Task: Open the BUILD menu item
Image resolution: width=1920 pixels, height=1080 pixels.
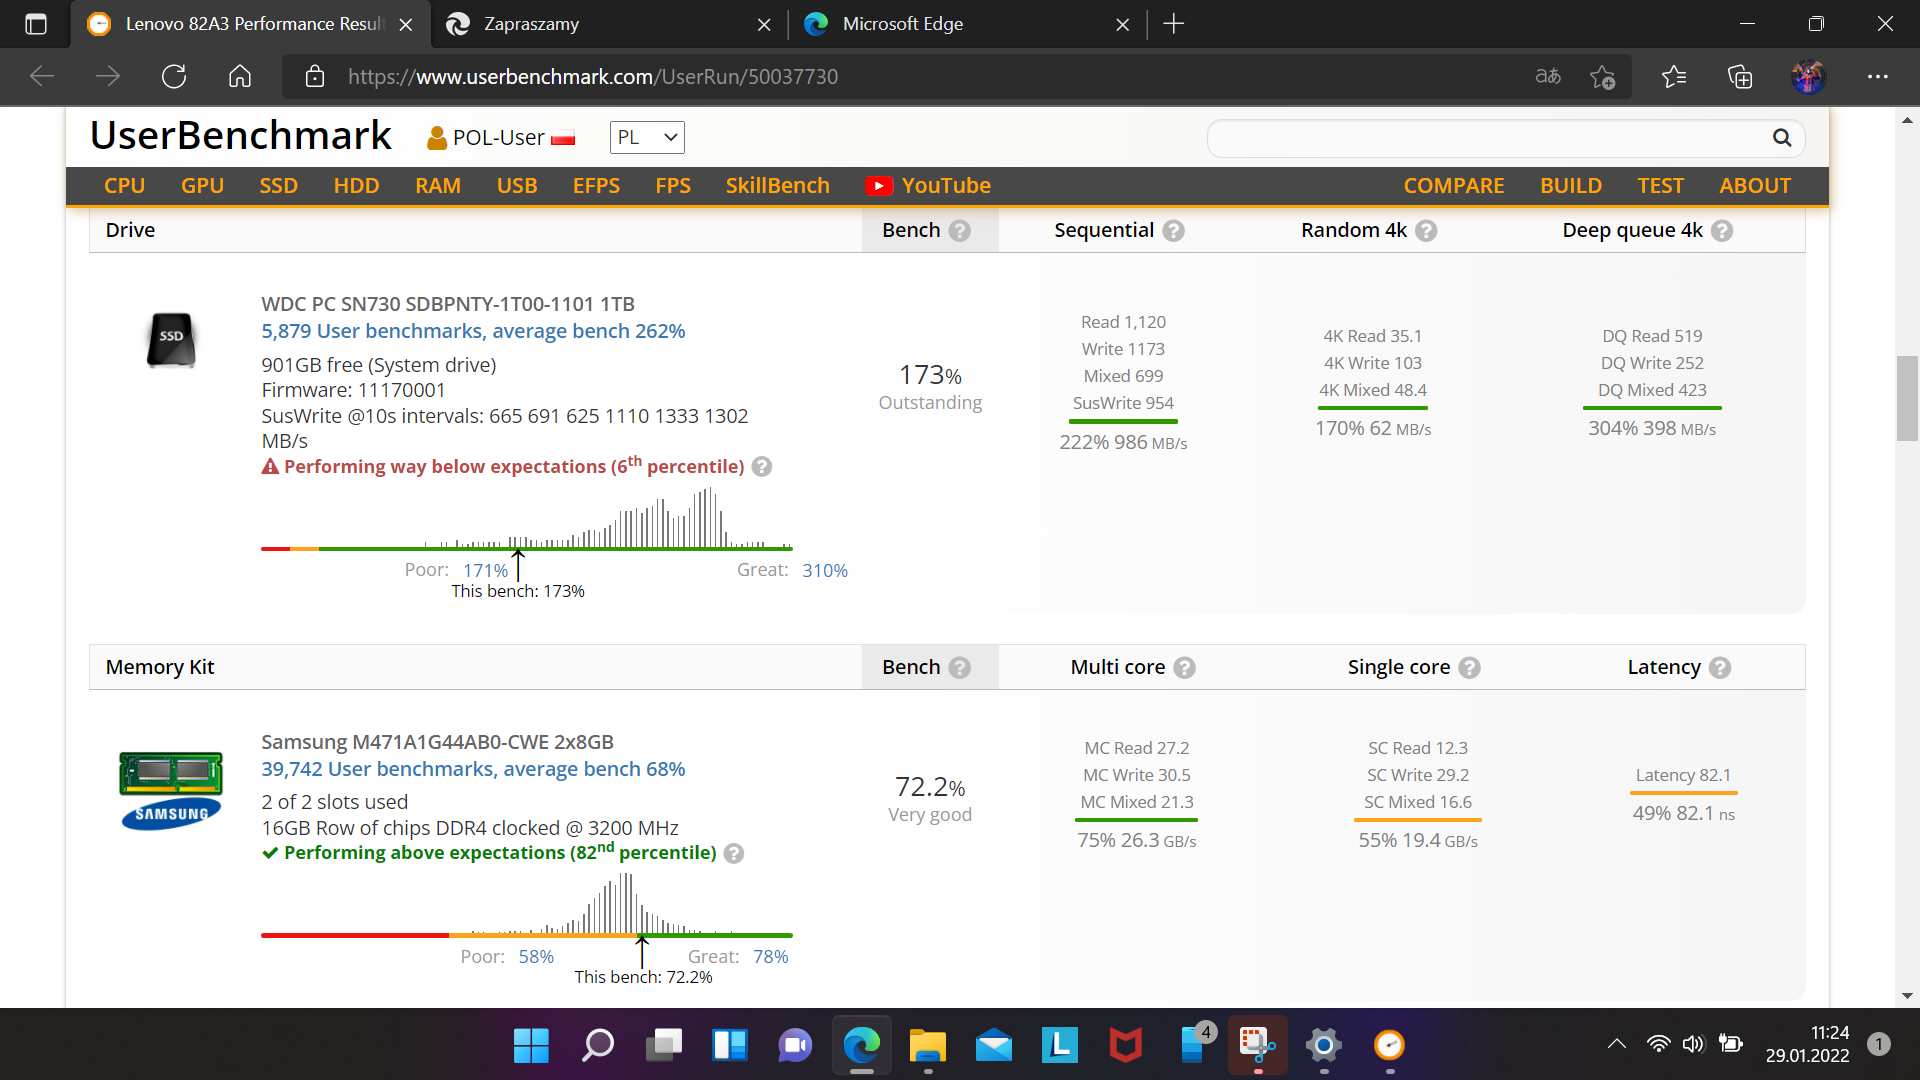Action: point(1571,186)
